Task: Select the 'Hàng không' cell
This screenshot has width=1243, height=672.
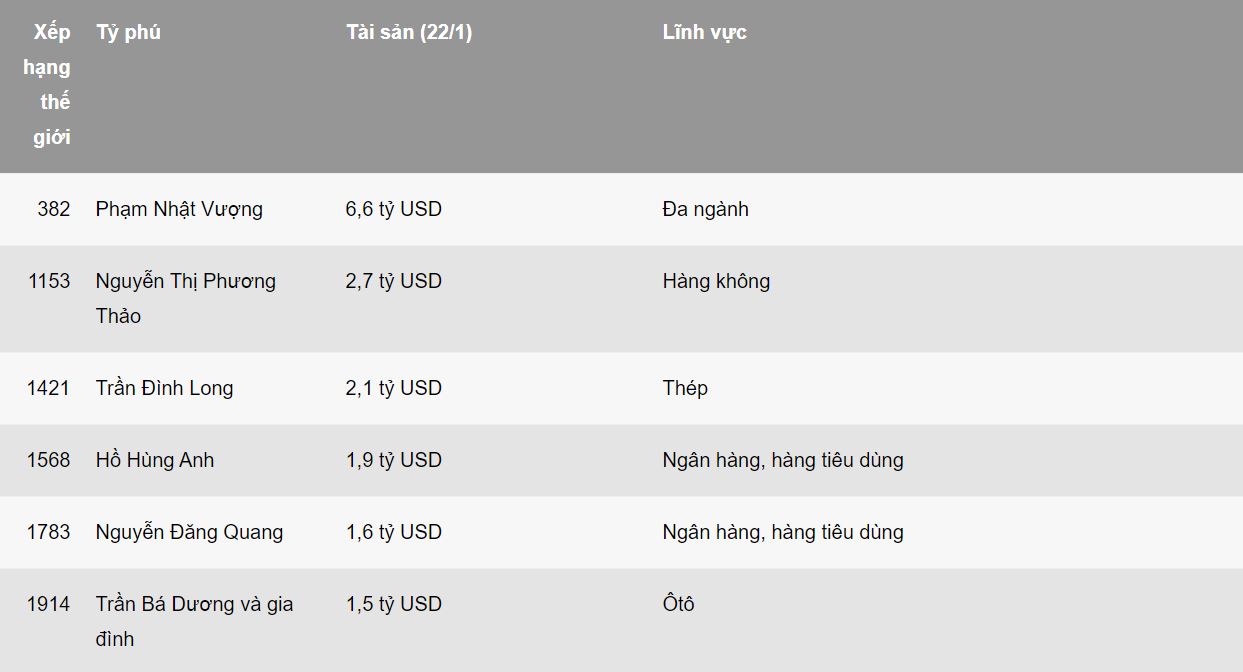Action: click(716, 281)
